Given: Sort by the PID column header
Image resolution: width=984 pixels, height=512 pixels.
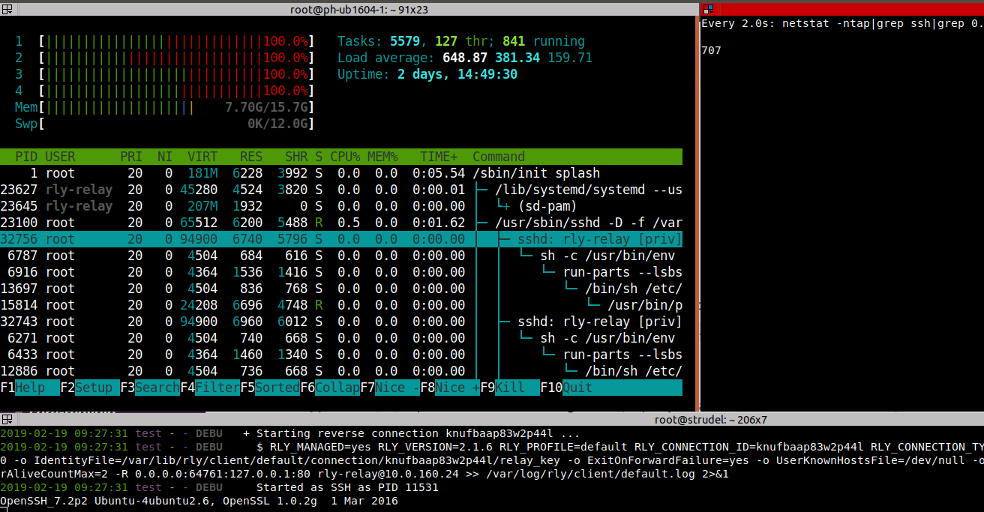Looking at the screenshot, I should click(x=26, y=156).
